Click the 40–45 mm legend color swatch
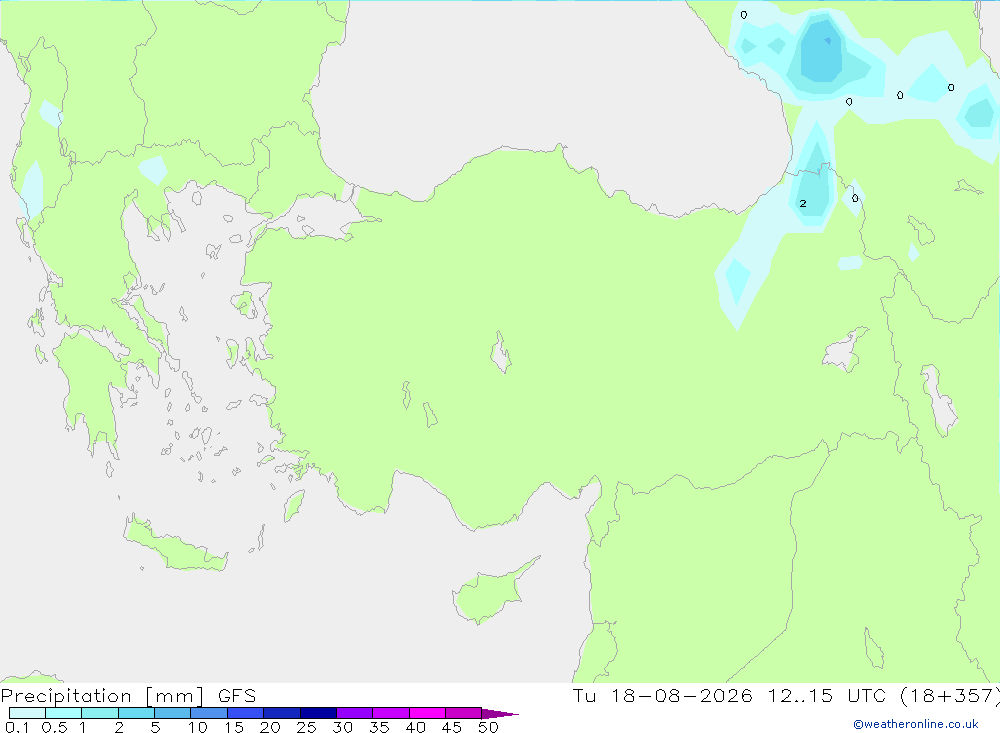 pos(427,713)
